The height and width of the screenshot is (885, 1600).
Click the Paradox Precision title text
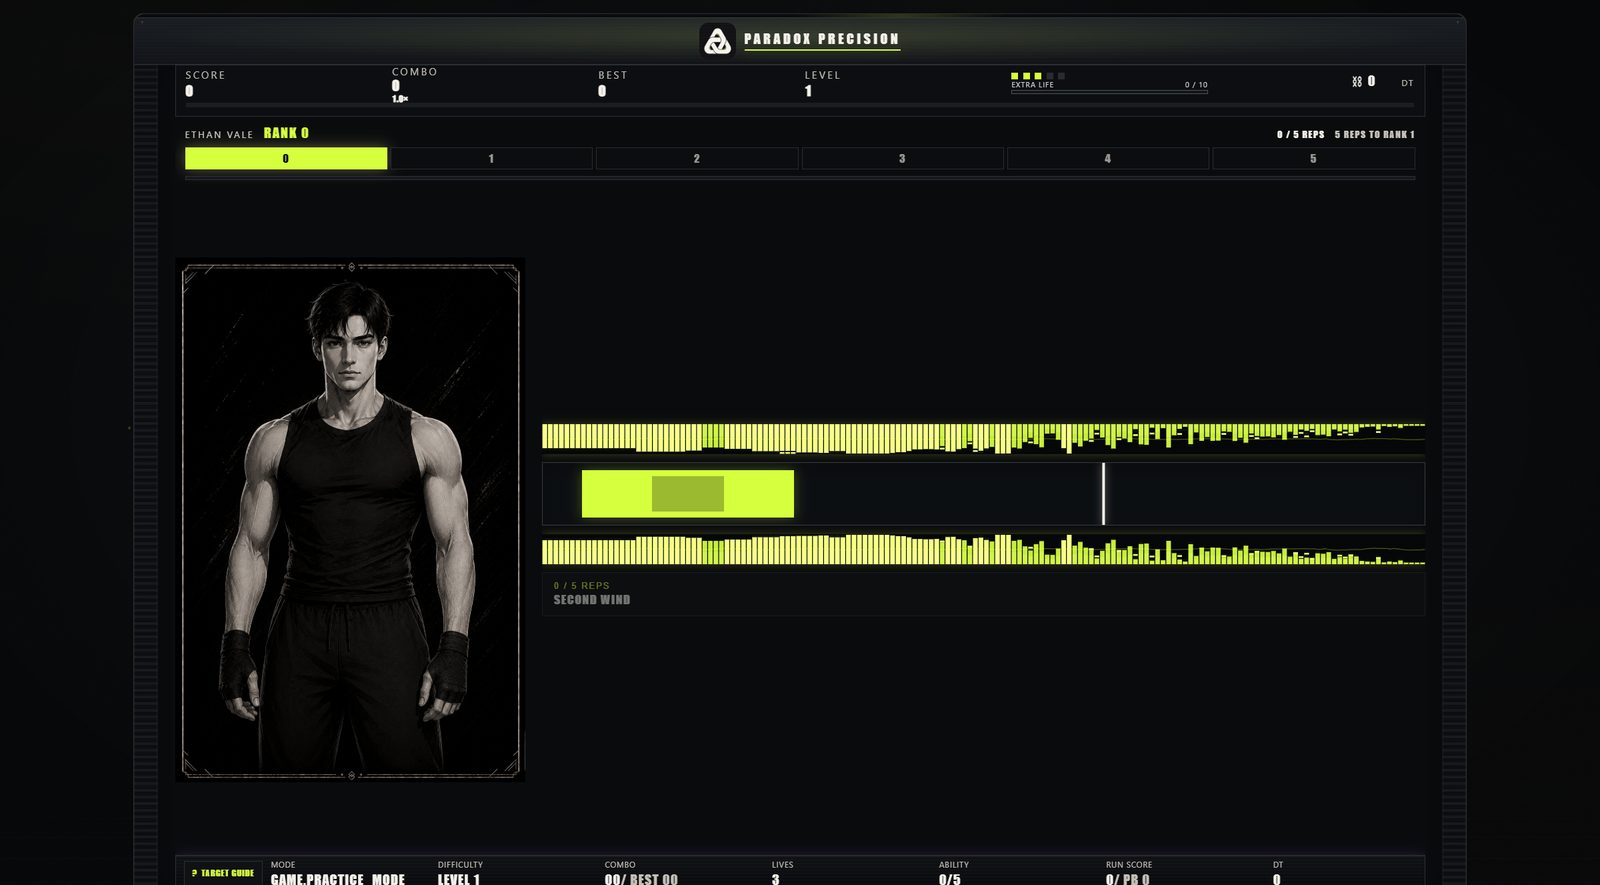[x=821, y=39]
